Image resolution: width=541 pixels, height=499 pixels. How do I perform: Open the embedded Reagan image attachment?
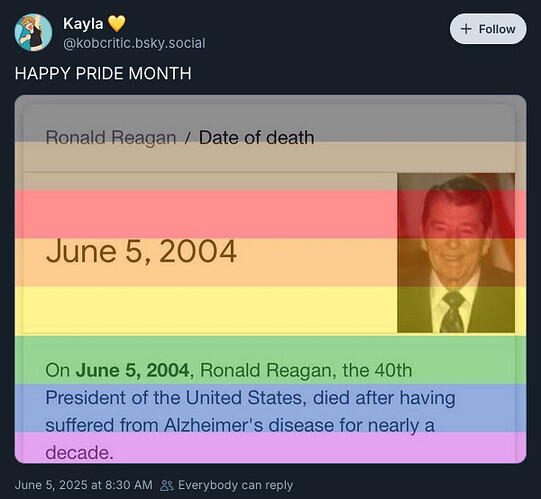pos(270,279)
